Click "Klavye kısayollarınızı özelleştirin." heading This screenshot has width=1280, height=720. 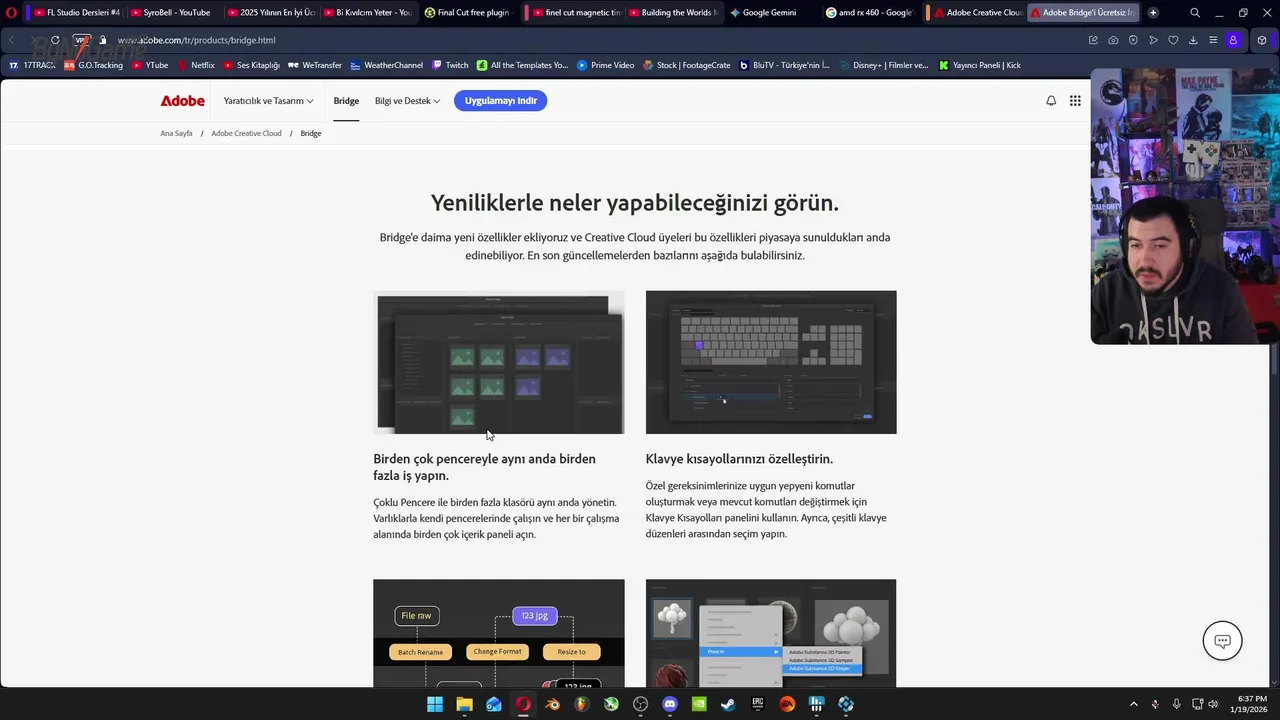(739, 459)
